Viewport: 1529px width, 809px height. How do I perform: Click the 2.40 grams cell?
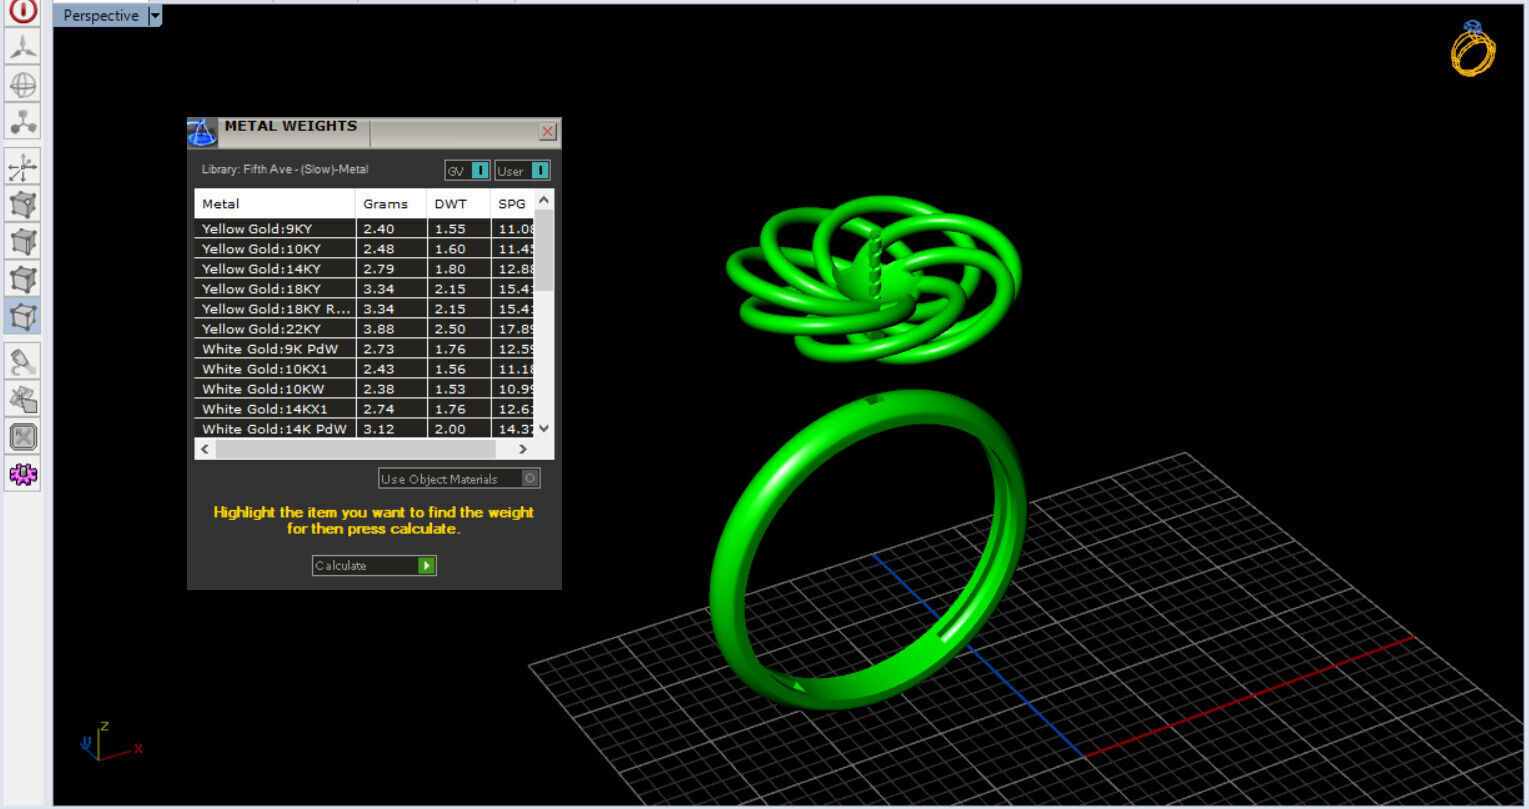point(391,229)
